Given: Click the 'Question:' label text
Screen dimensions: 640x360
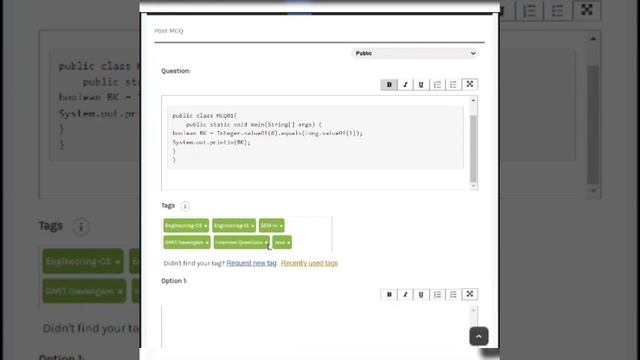Looking at the screenshot, I should [x=176, y=71].
